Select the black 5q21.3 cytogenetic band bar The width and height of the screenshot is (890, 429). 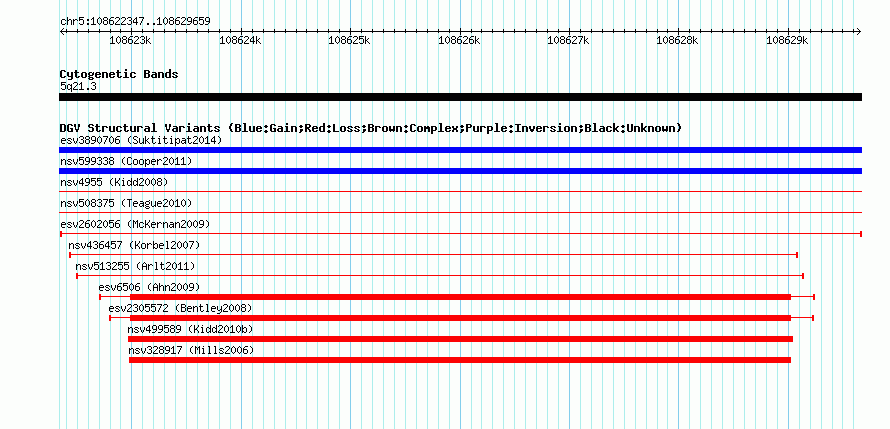[460, 97]
